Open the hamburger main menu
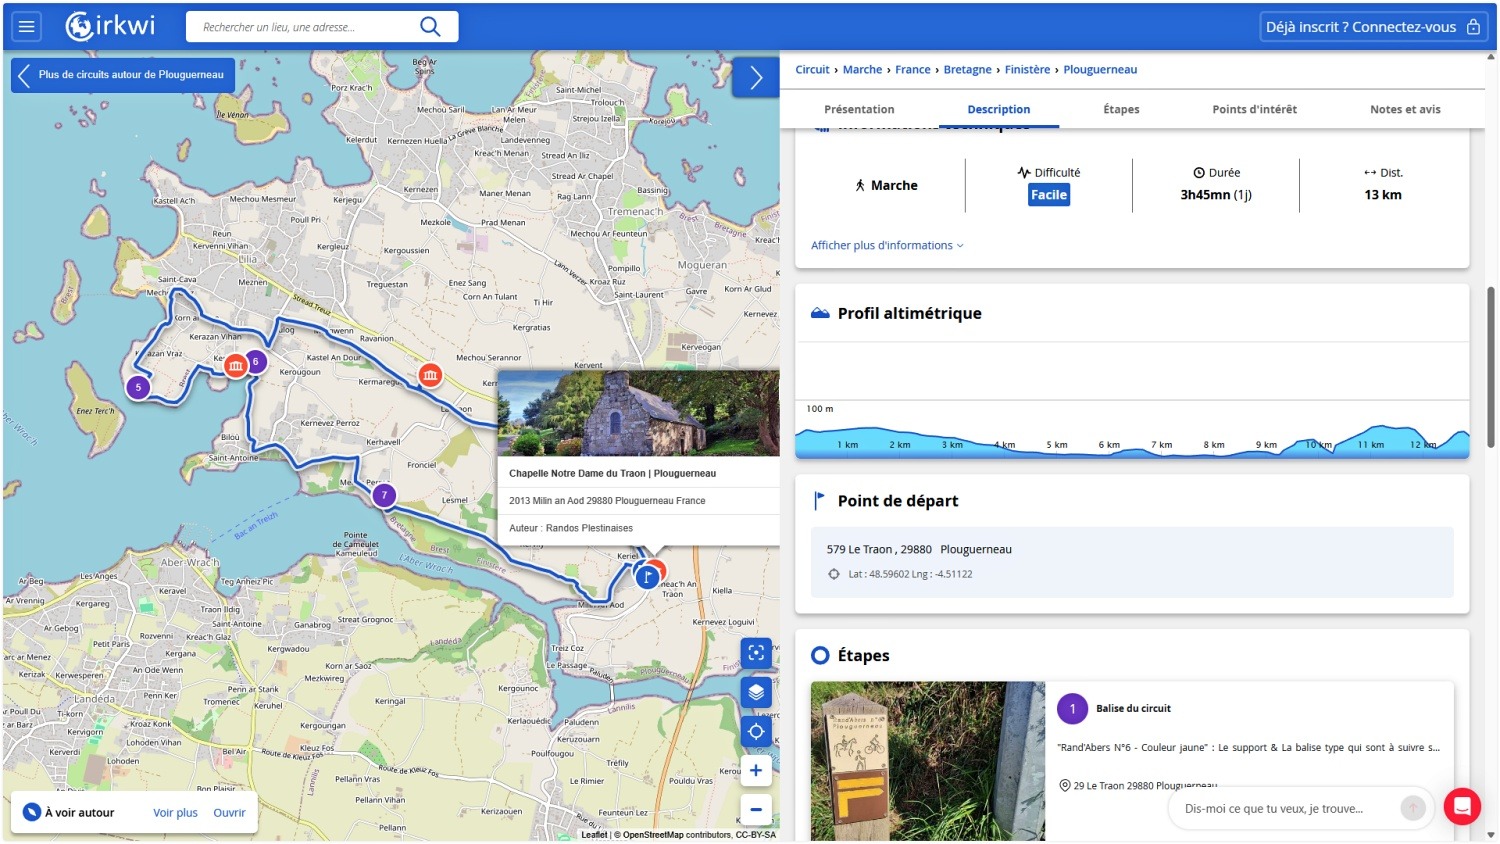This screenshot has width=1500, height=844. [27, 27]
